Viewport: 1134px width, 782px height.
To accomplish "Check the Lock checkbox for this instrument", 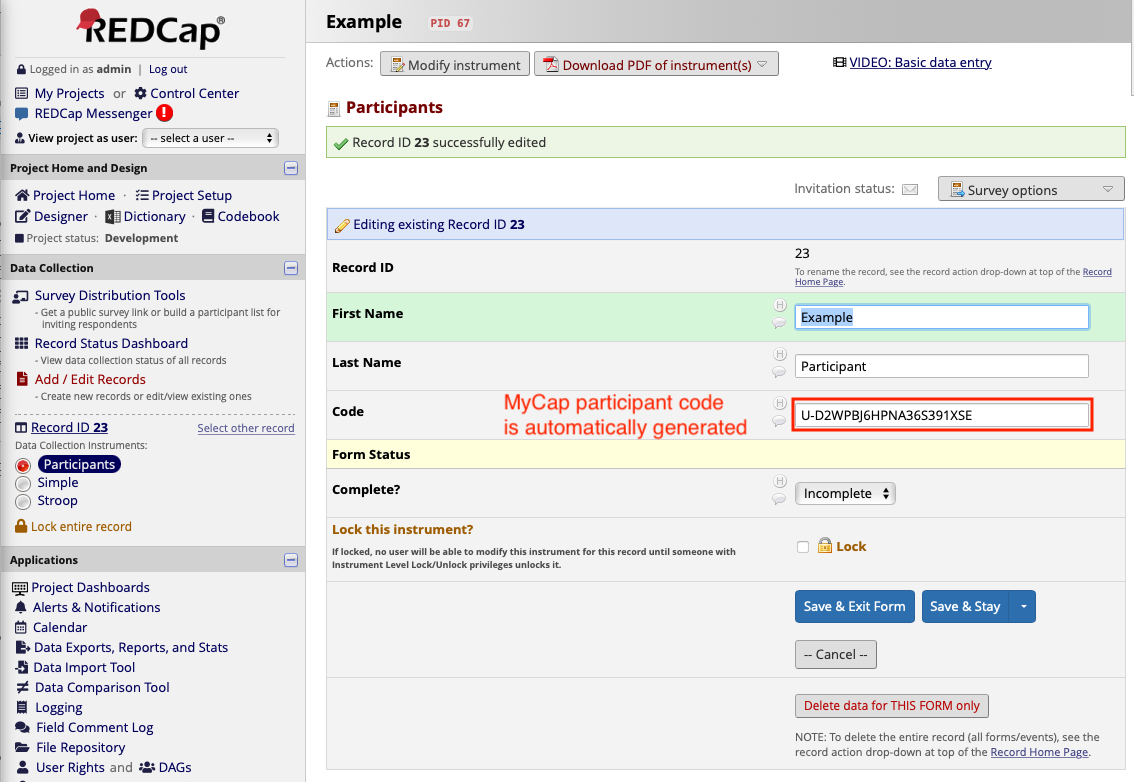I will pyautogui.click(x=803, y=546).
